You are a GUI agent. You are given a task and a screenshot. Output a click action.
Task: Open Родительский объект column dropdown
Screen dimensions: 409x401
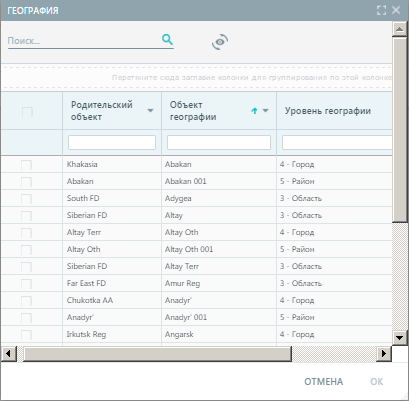pyautogui.click(x=150, y=111)
